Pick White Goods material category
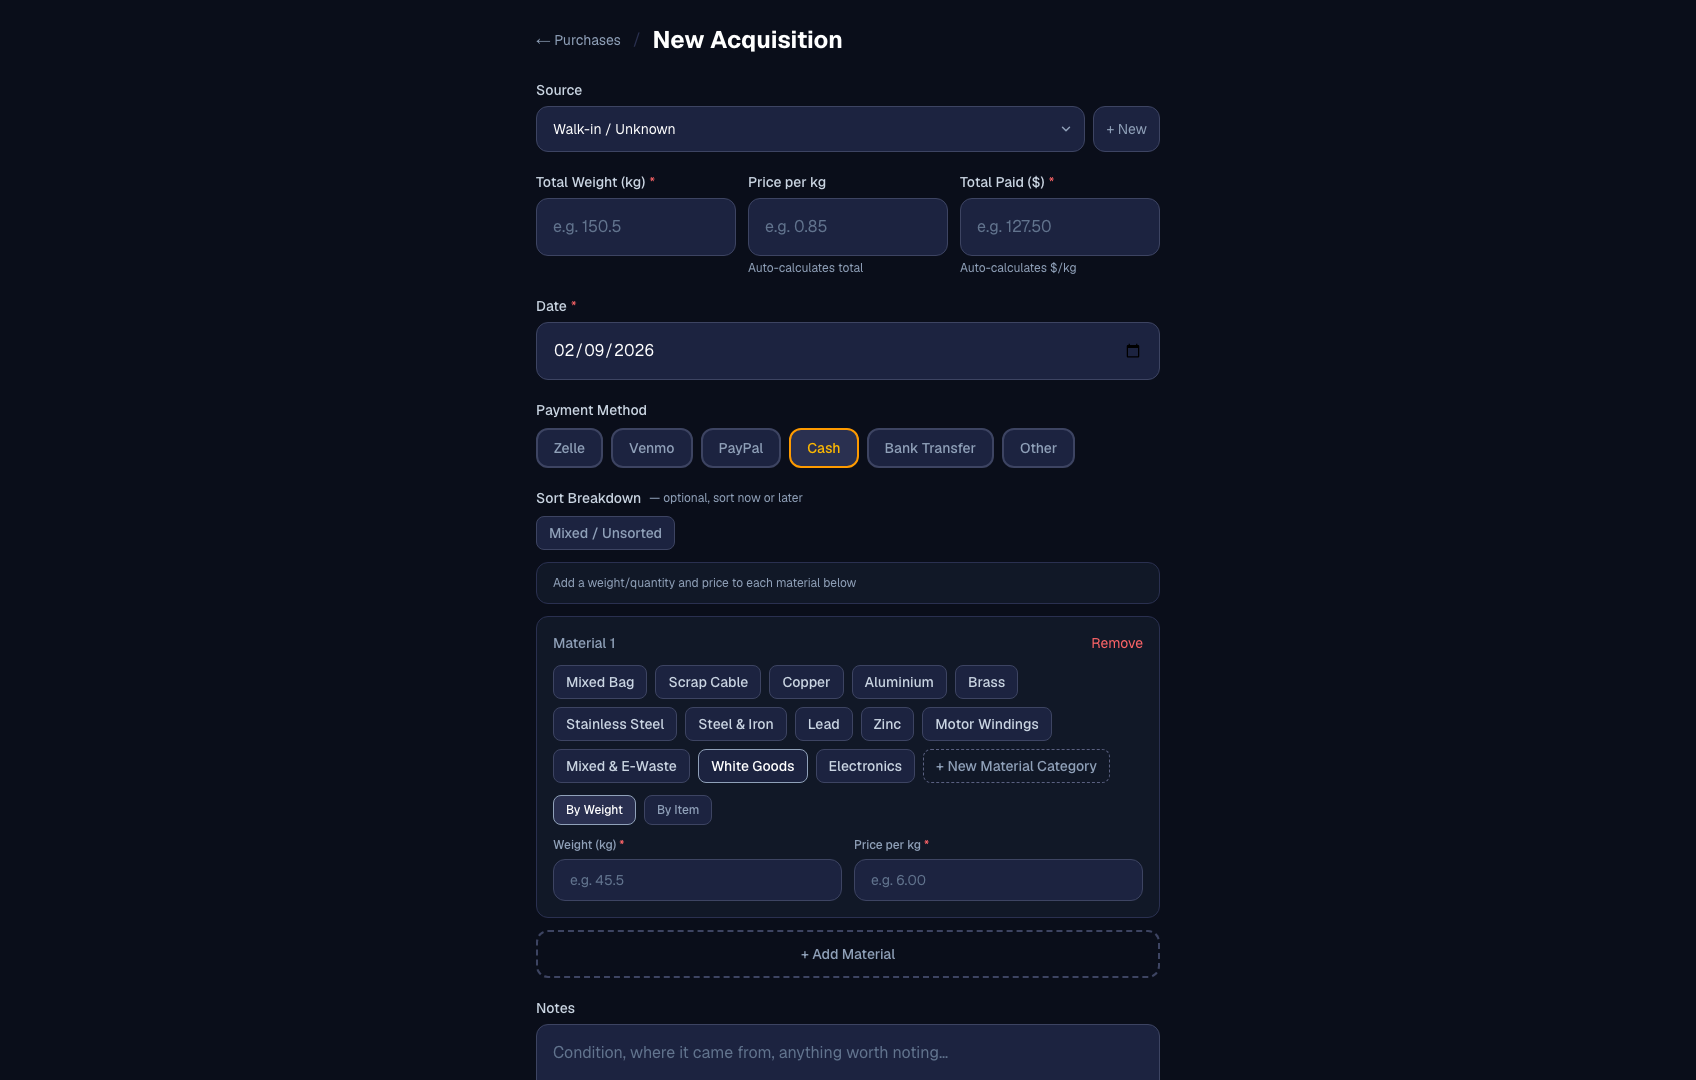1696x1080 pixels. click(x=753, y=766)
